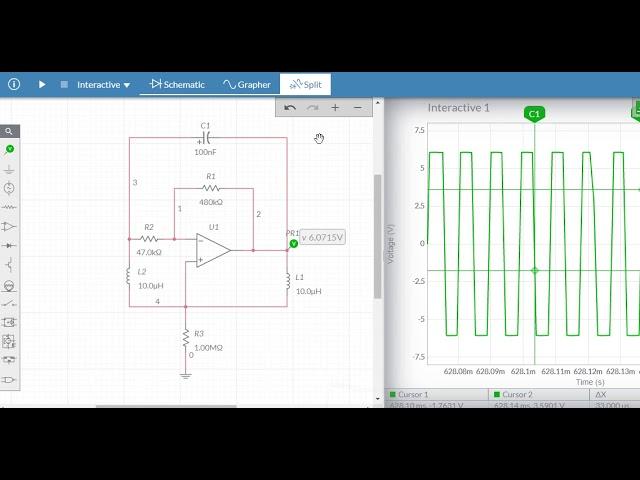Select resistor R1 in the feedback path
640x480 pixels.
211,188
